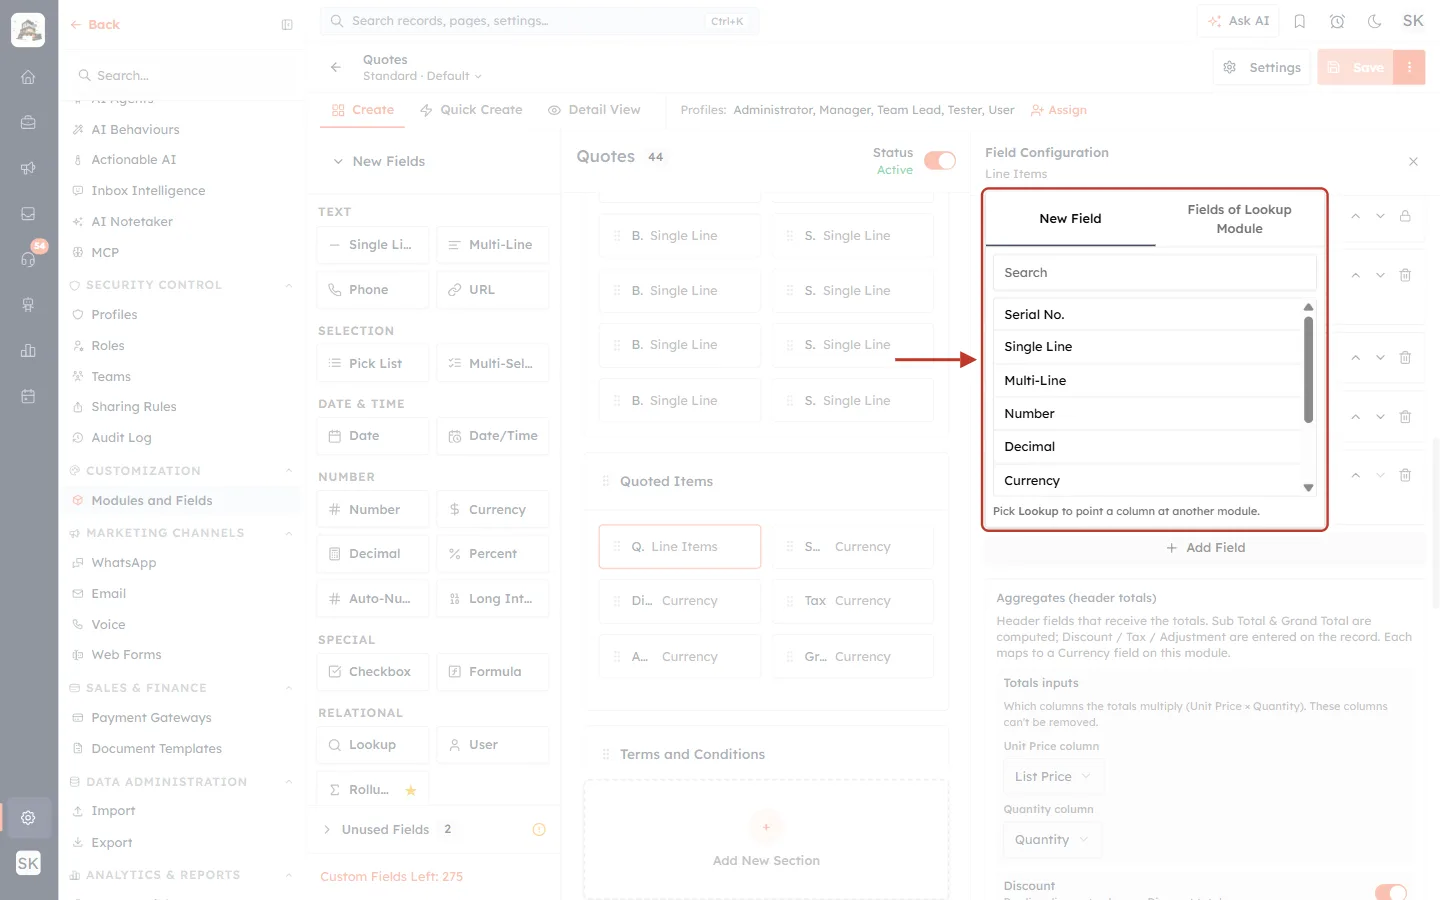Open the Quick Create tab
1440x900 pixels.
point(471,110)
